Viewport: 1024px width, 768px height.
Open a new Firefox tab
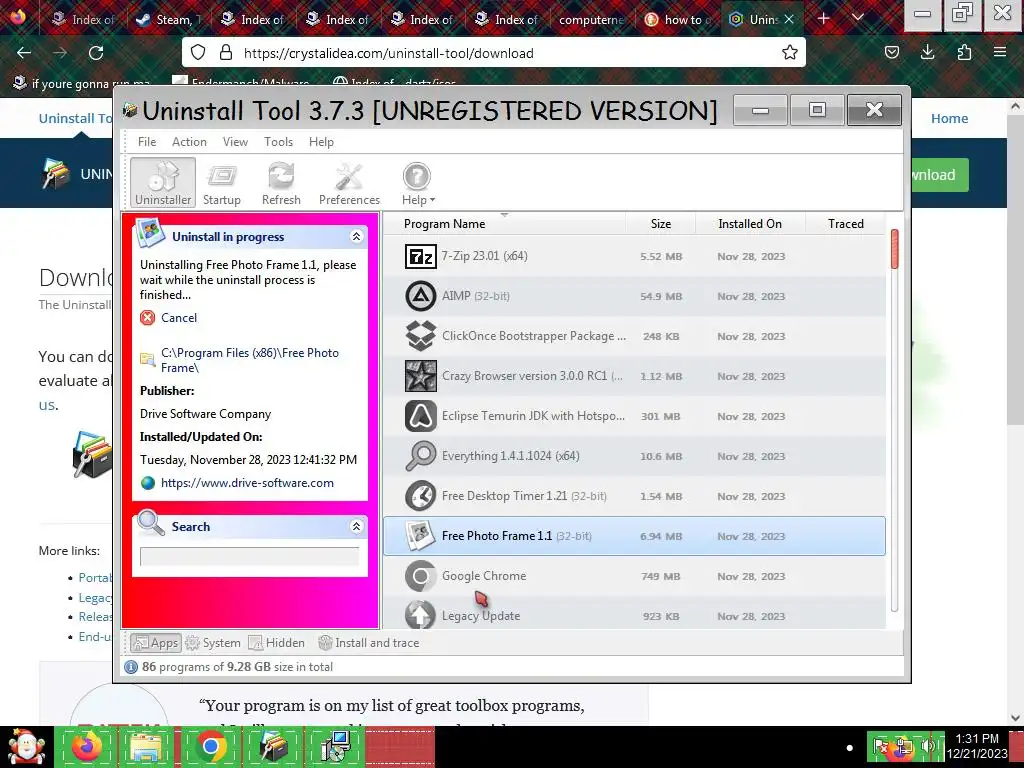pos(824,19)
